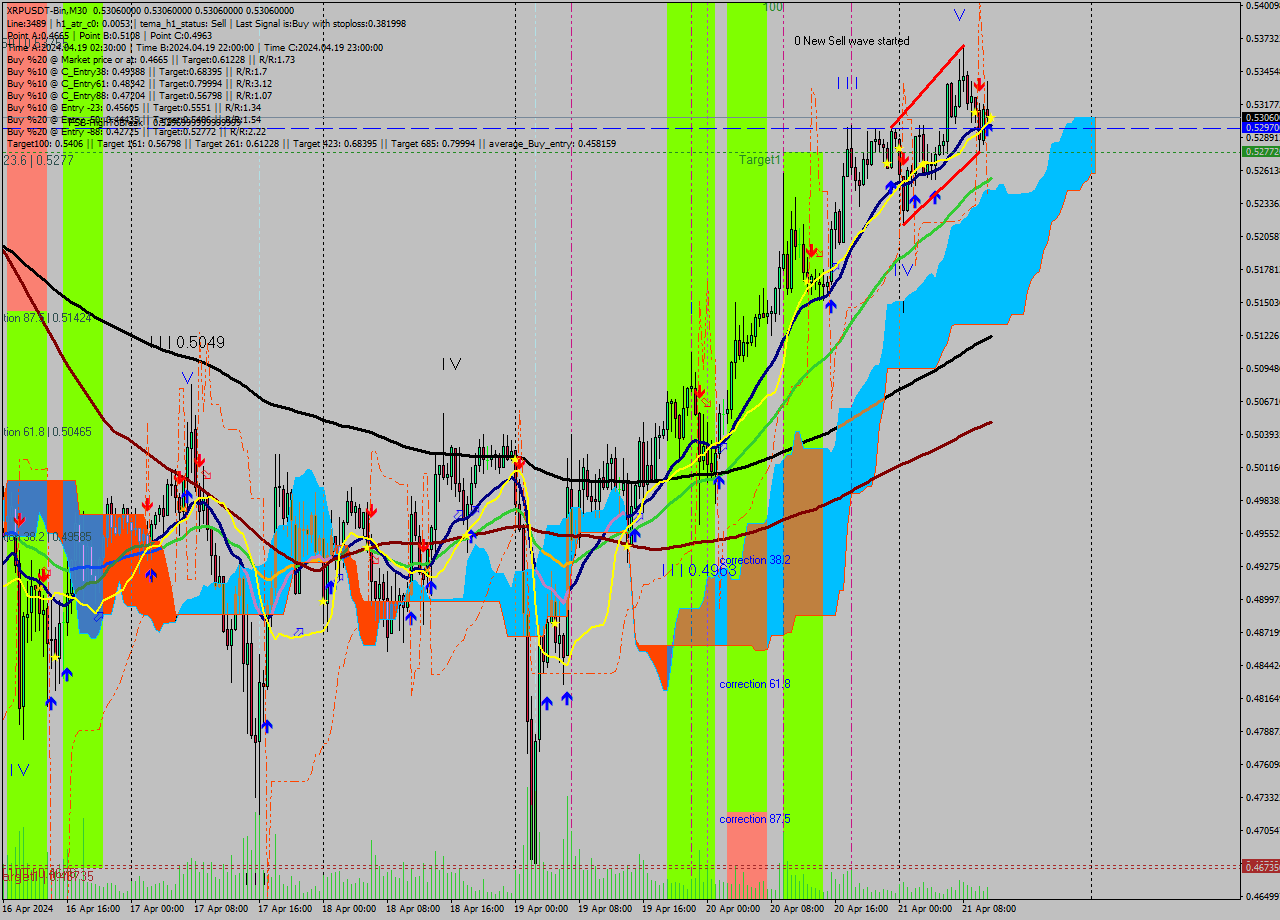Viewport: 1280px width, 920px height.
Task: Click the 0.54009 price axis label
Action: (x=1262, y=6)
